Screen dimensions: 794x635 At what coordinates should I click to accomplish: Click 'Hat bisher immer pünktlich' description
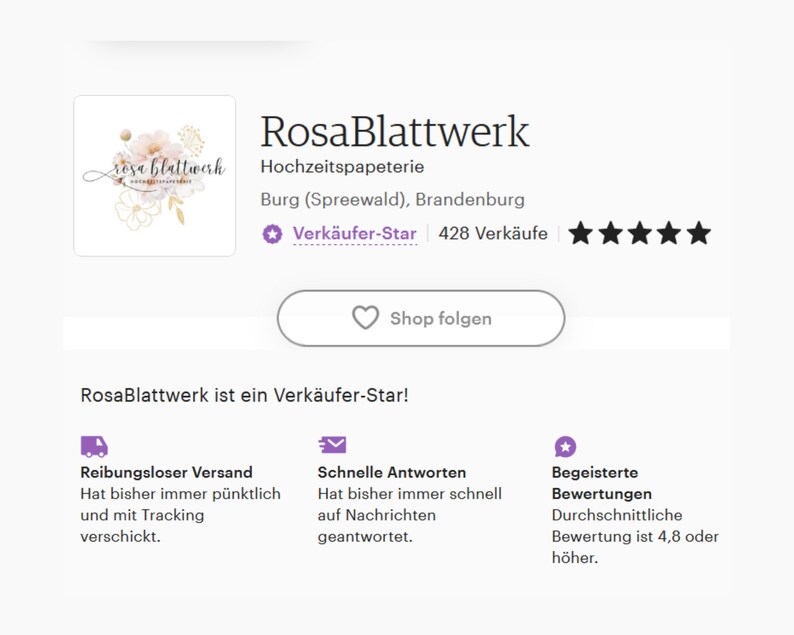tap(180, 515)
